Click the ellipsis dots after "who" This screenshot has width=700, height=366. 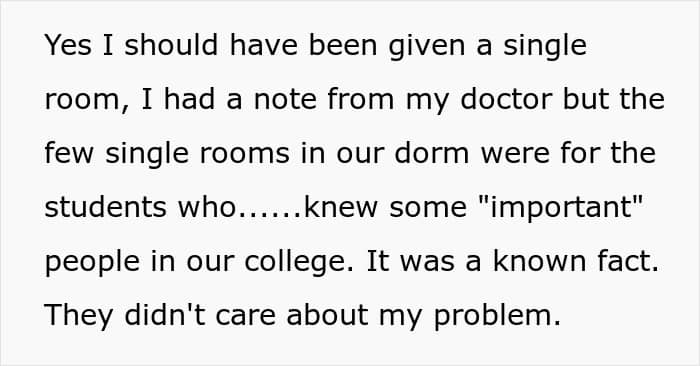point(270,215)
